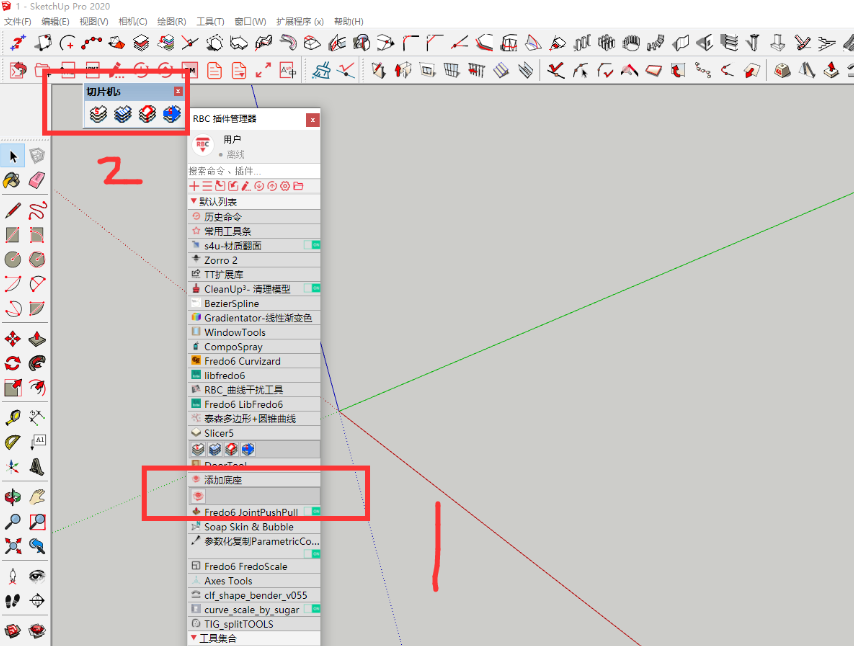Click the red pencil edit icon in plugin manager
This screenshot has width=854, height=646.
click(x=246, y=186)
